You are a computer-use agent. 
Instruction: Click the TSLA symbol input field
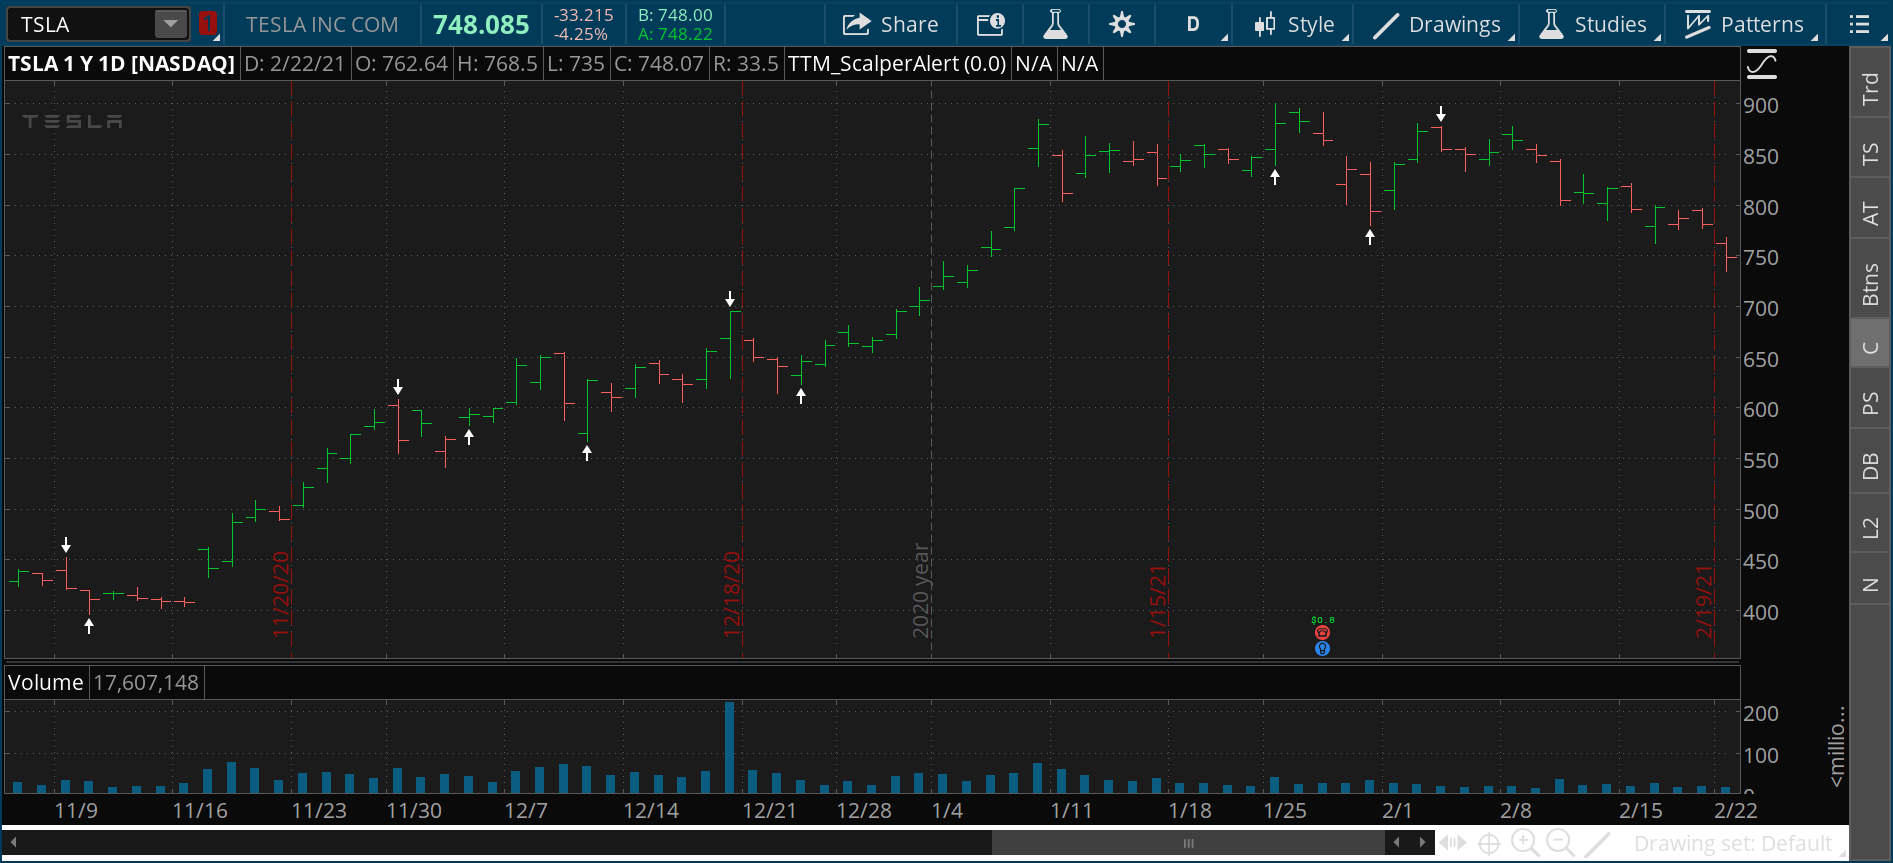pos(82,24)
